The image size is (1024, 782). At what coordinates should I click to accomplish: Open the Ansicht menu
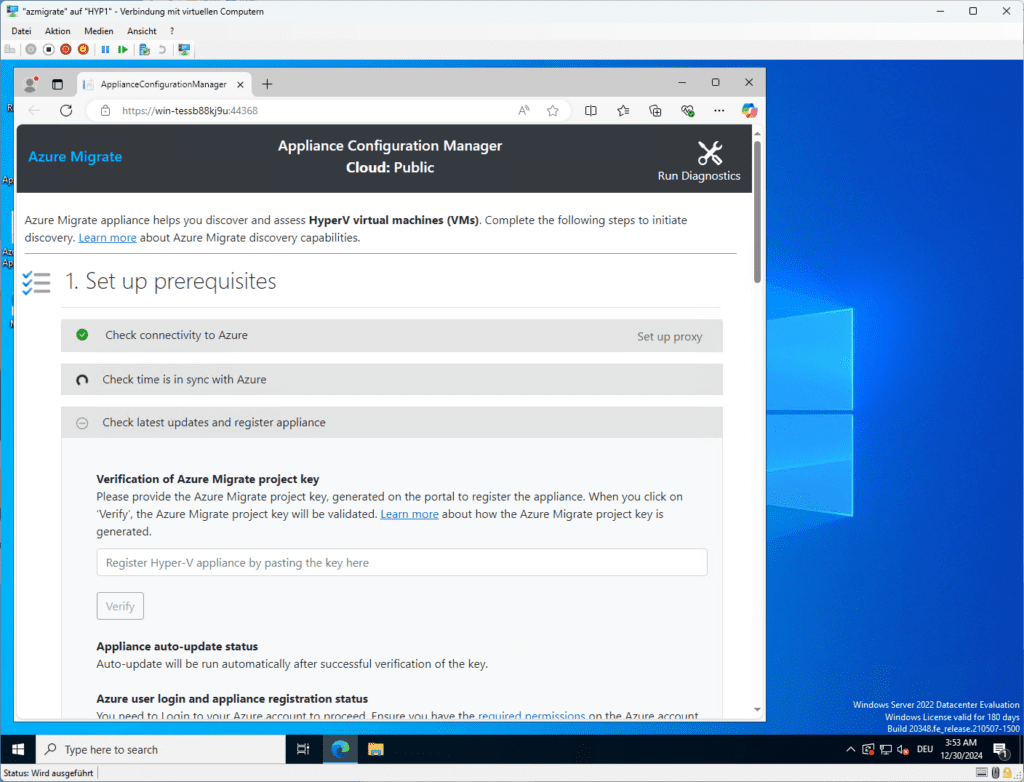[x=142, y=31]
